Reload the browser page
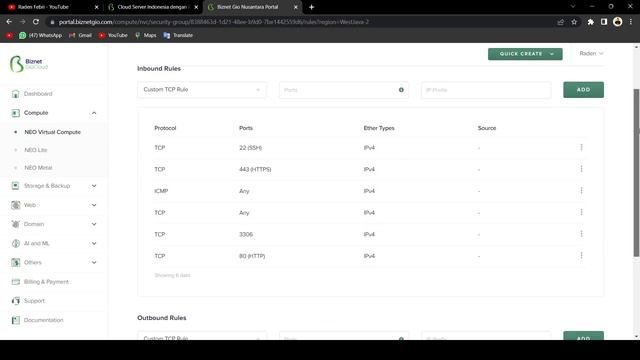Viewport: 640px width, 360px height. (36, 22)
